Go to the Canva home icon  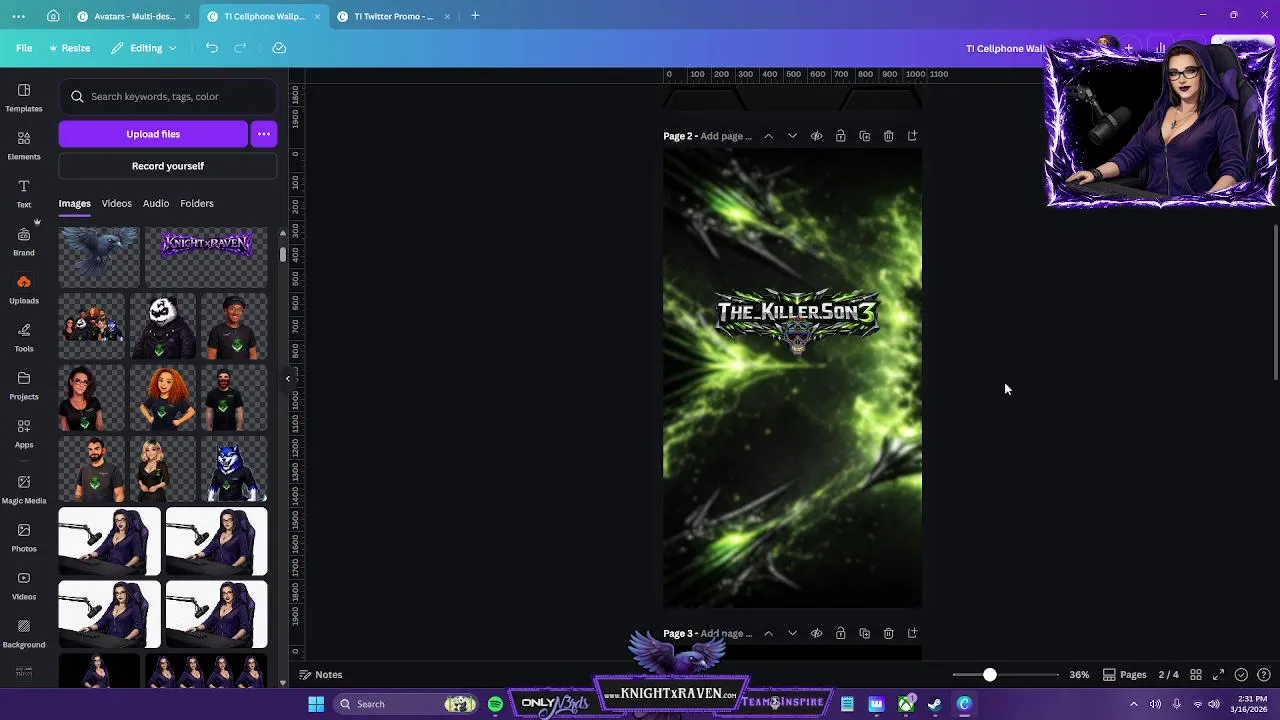(53, 16)
